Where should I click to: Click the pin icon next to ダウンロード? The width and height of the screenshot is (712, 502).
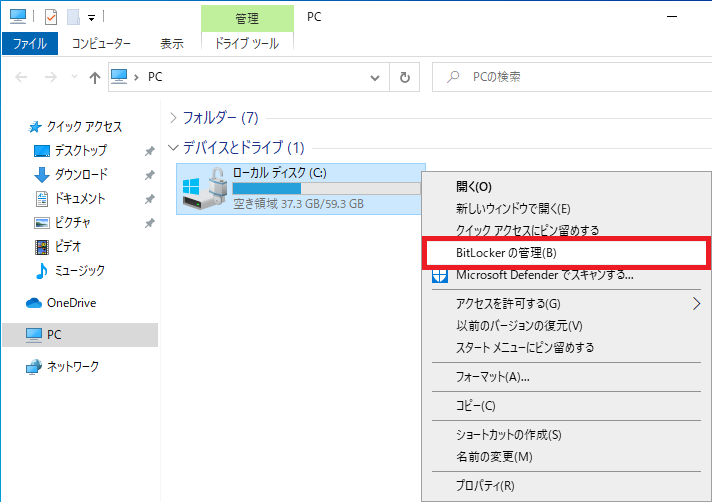[149, 175]
